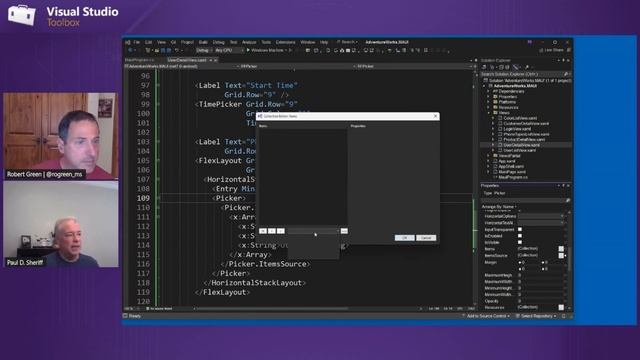Click the Properties panel search field

coord(525,200)
